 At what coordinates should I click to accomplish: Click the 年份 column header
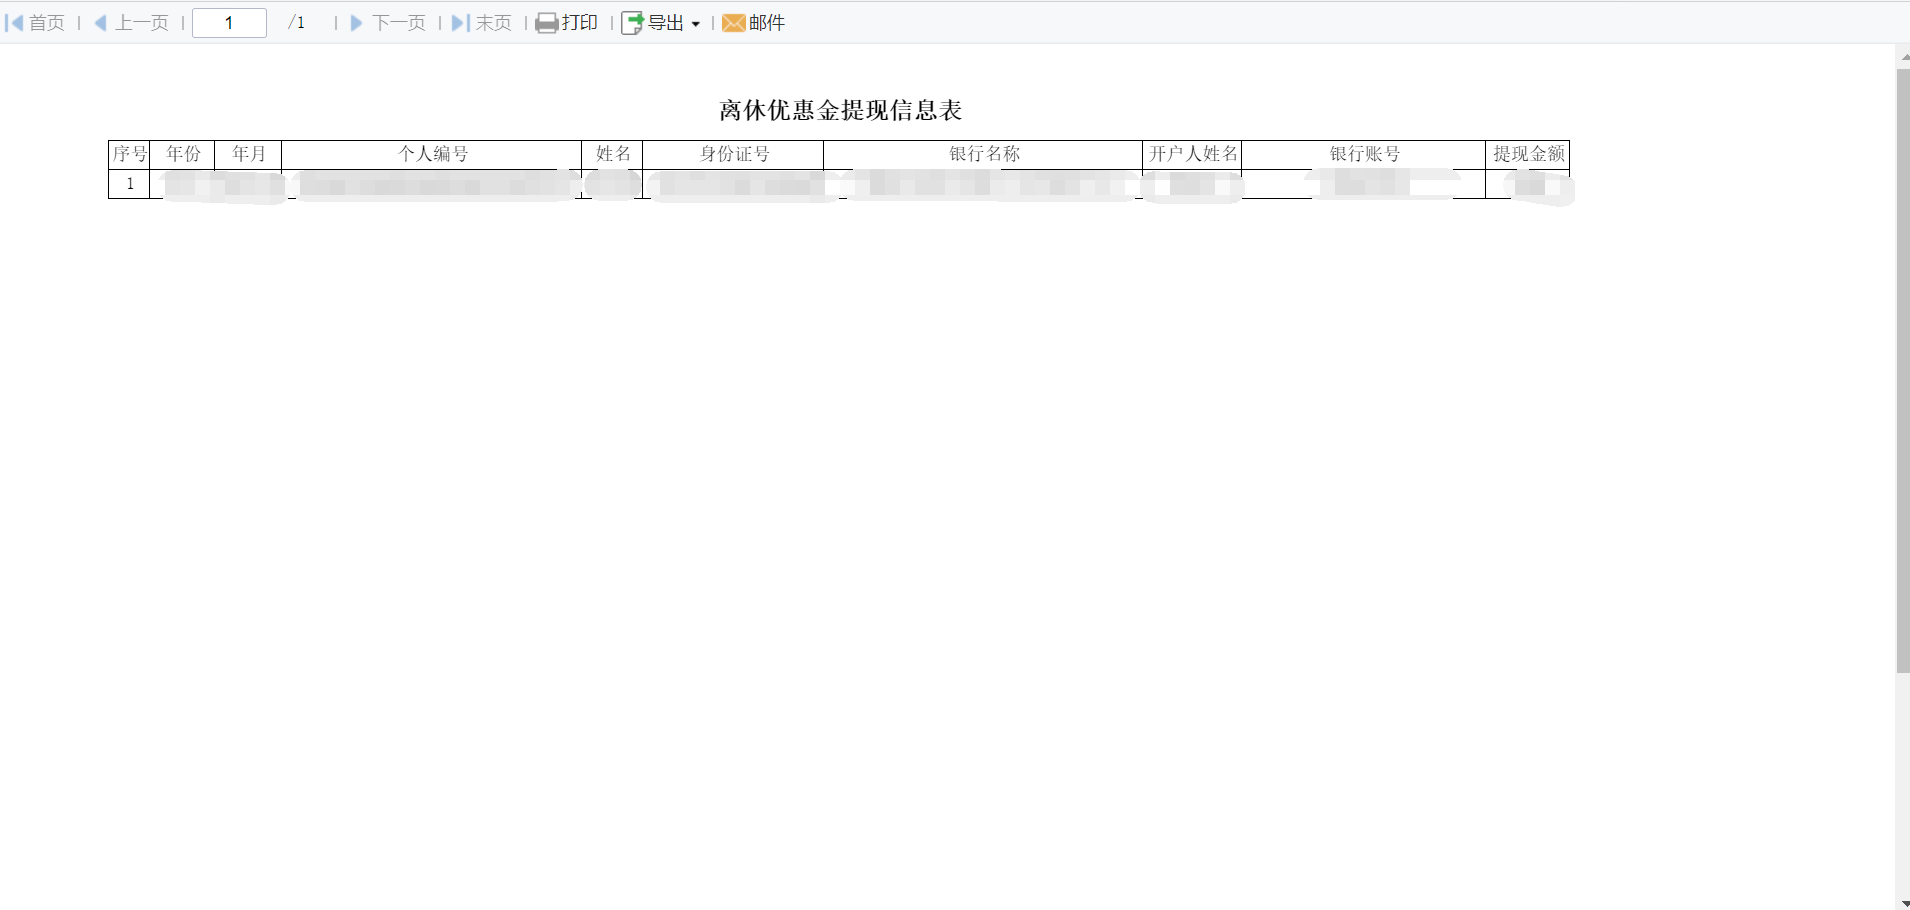[183, 154]
